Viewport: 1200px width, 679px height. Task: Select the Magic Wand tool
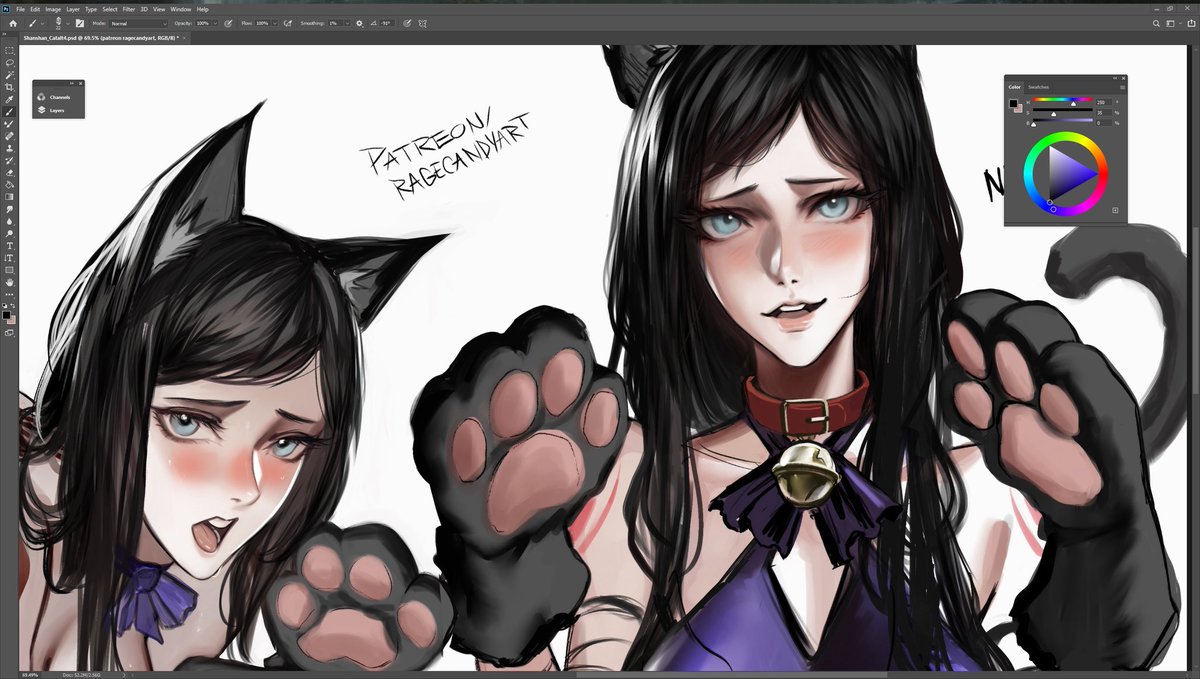[x=10, y=74]
